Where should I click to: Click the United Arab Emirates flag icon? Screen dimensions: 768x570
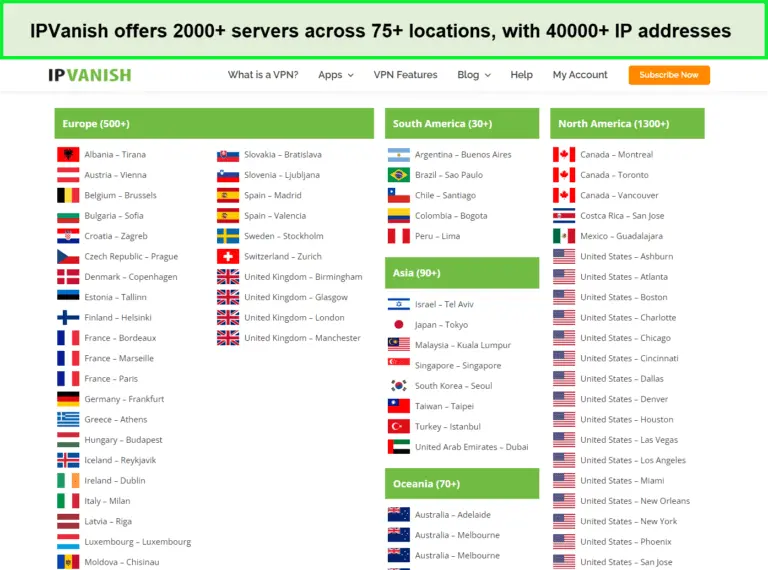coord(399,447)
